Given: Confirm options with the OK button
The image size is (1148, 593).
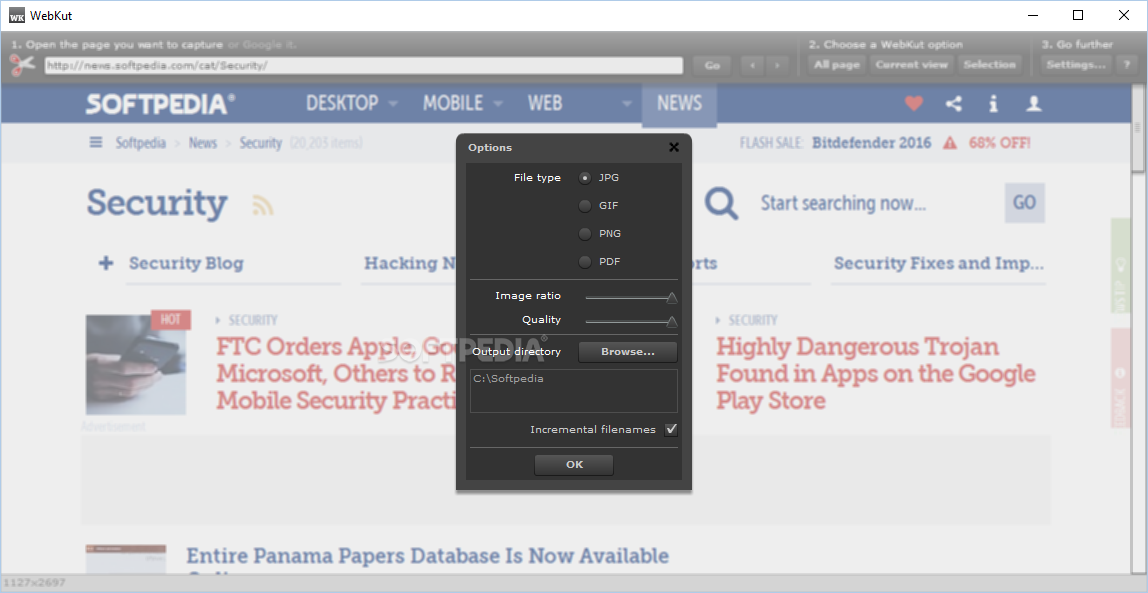Looking at the screenshot, I should click(x=574, y=465).
